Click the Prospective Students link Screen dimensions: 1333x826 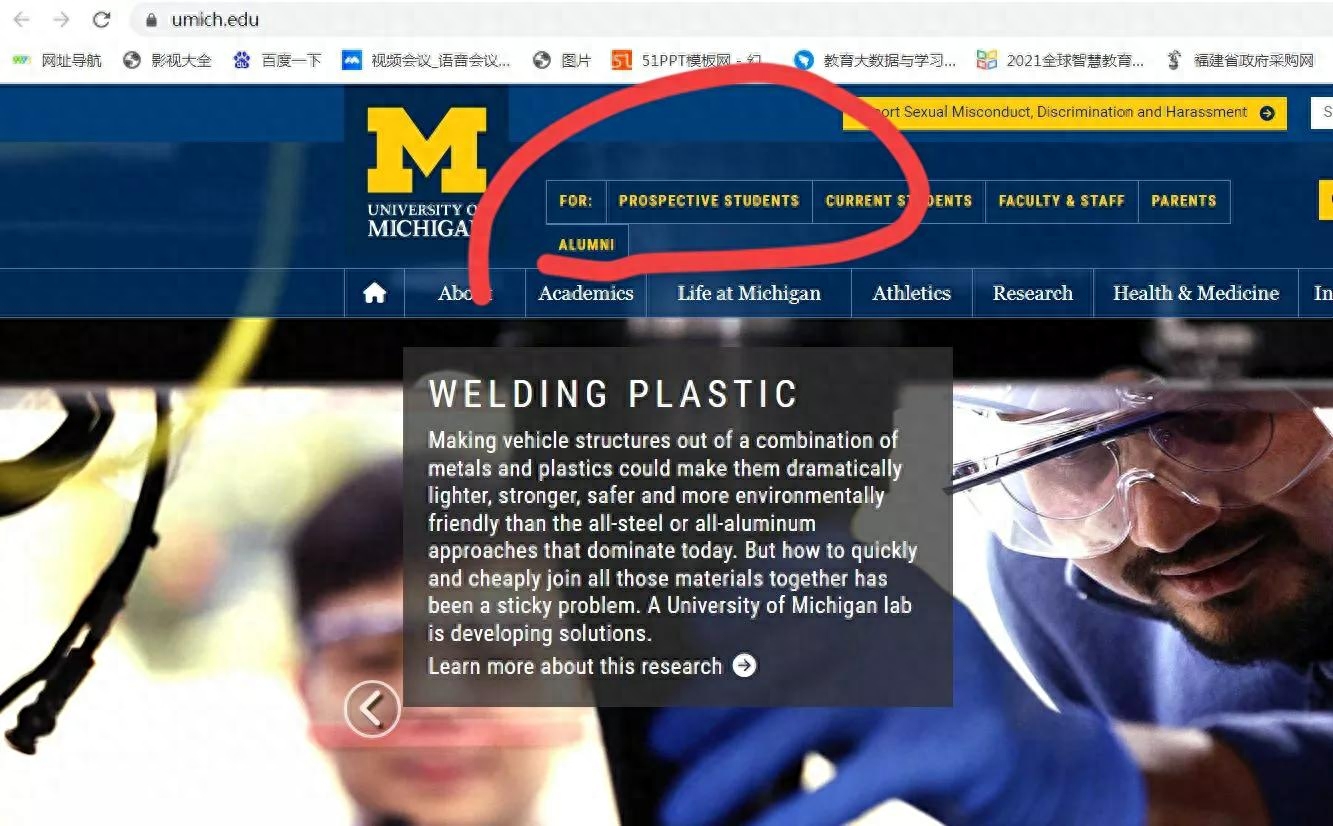point(709,201)
